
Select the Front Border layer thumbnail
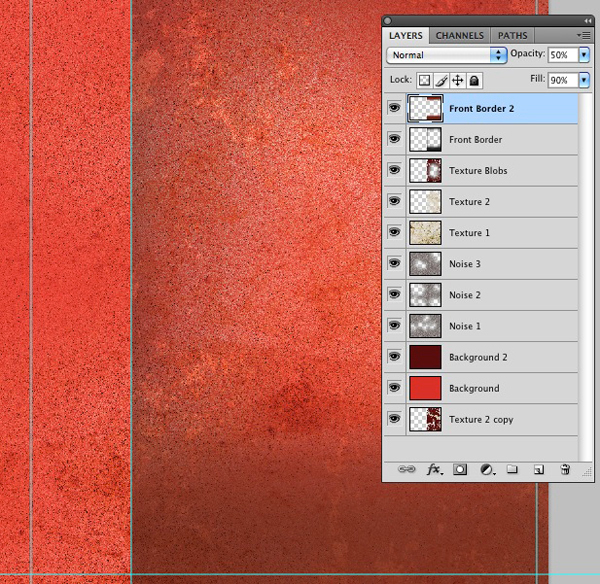(x=425, y=139)
